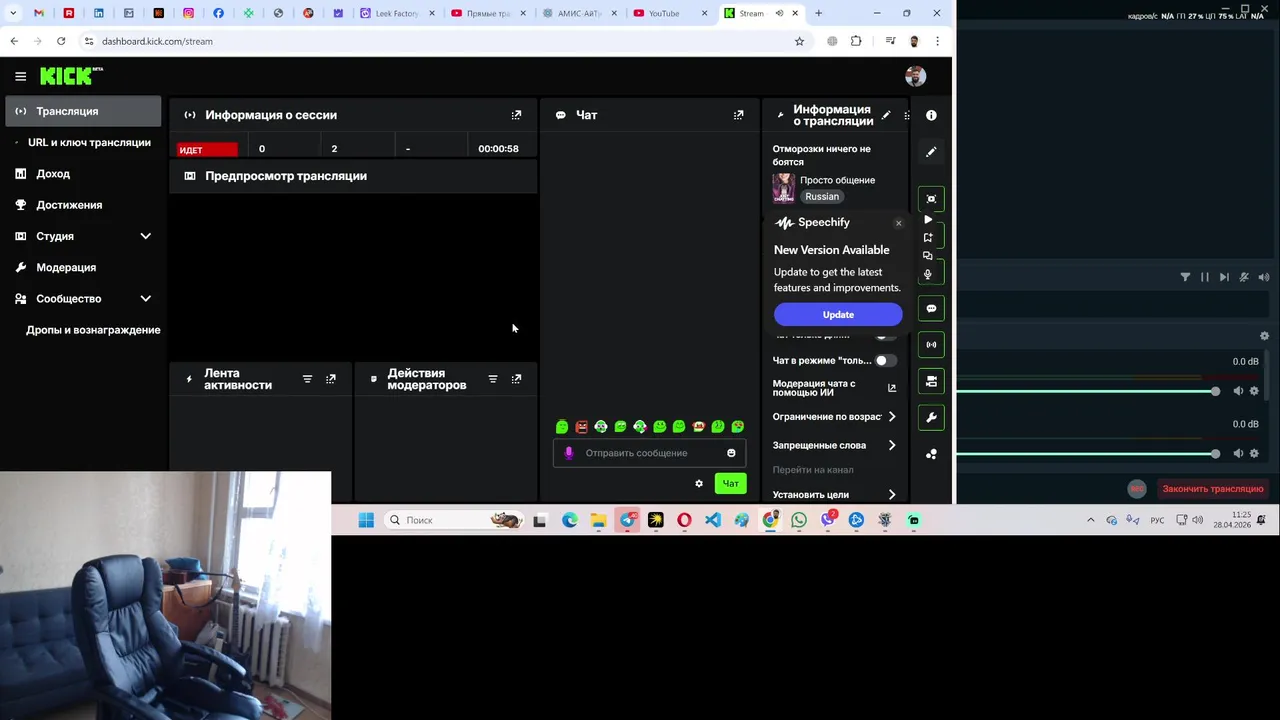Focus the Отправить сообщение chat input

point(650,453)
